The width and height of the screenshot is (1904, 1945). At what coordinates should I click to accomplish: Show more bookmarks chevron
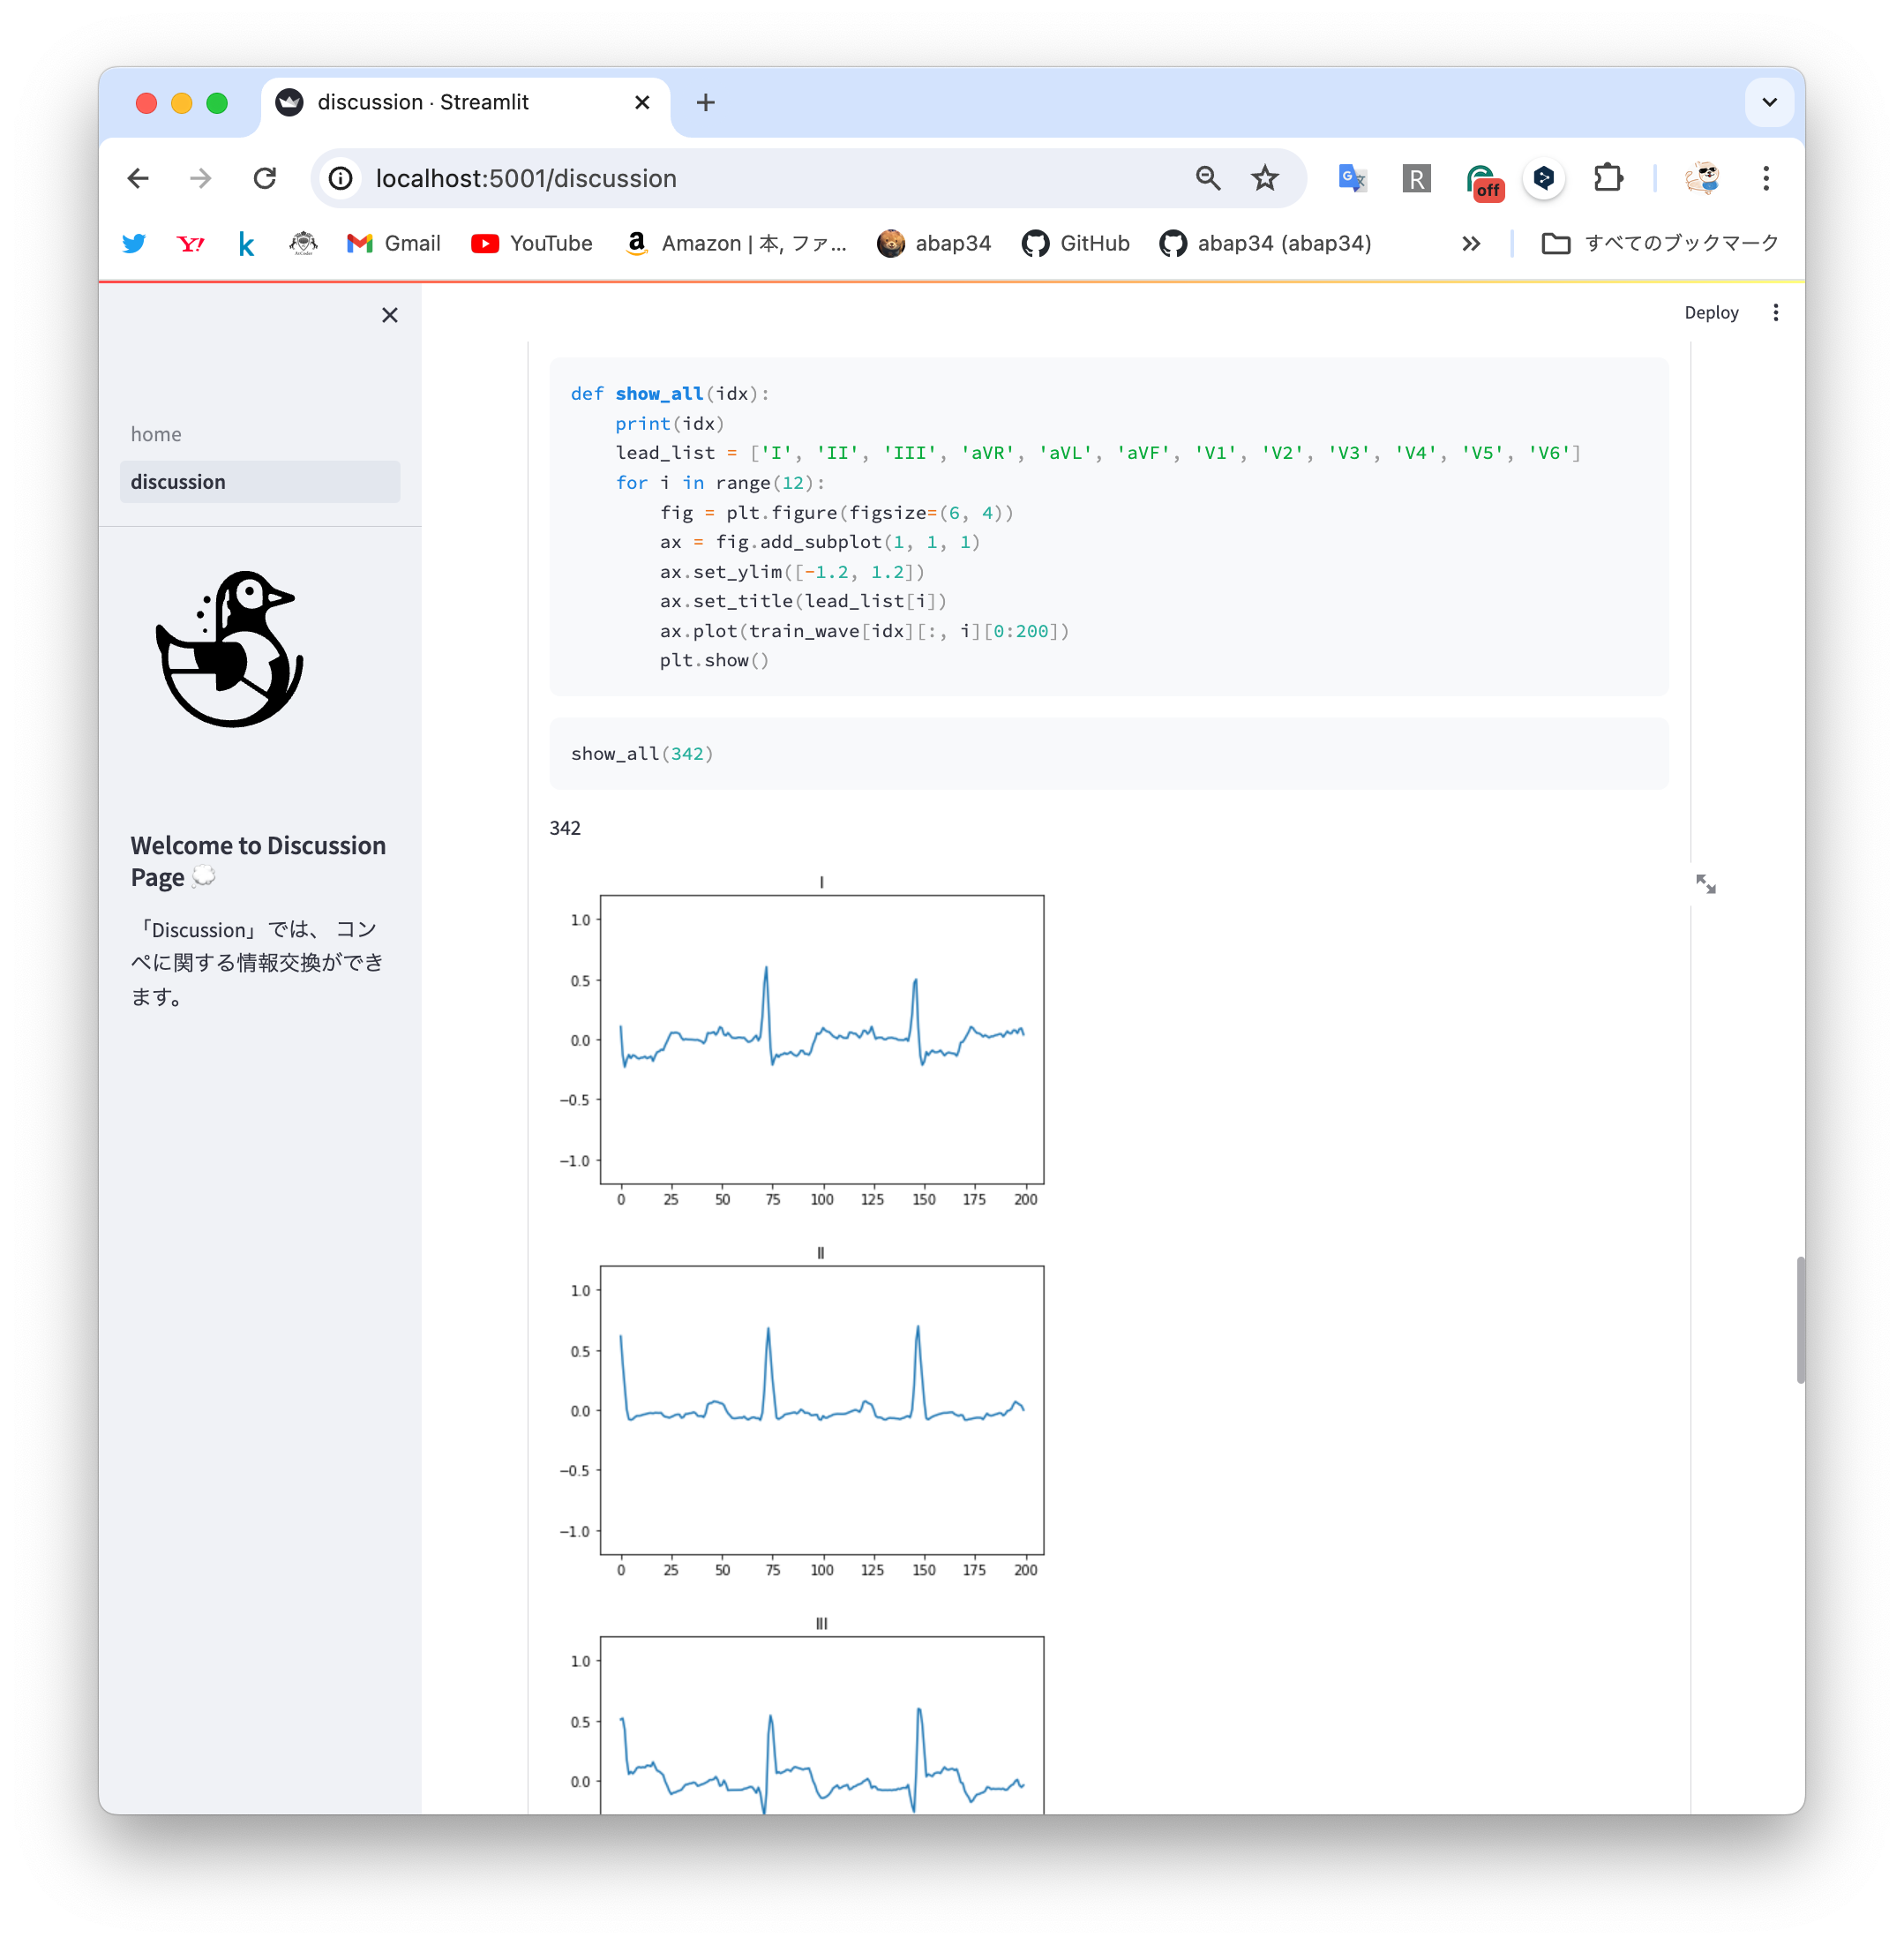(x=1470, y=243)
